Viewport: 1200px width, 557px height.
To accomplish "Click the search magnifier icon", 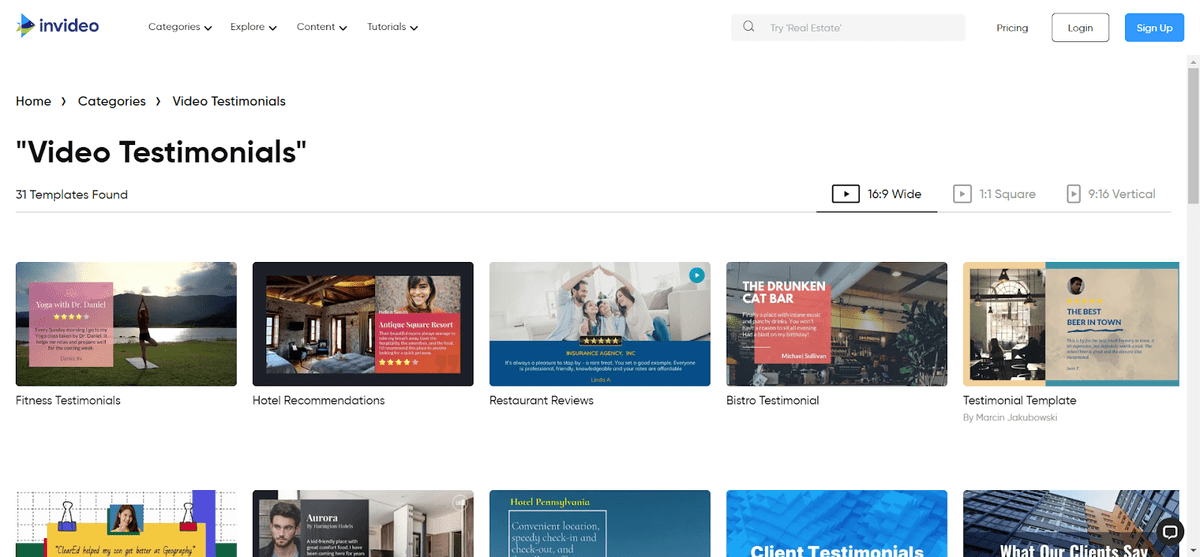I will click(748, 28).
